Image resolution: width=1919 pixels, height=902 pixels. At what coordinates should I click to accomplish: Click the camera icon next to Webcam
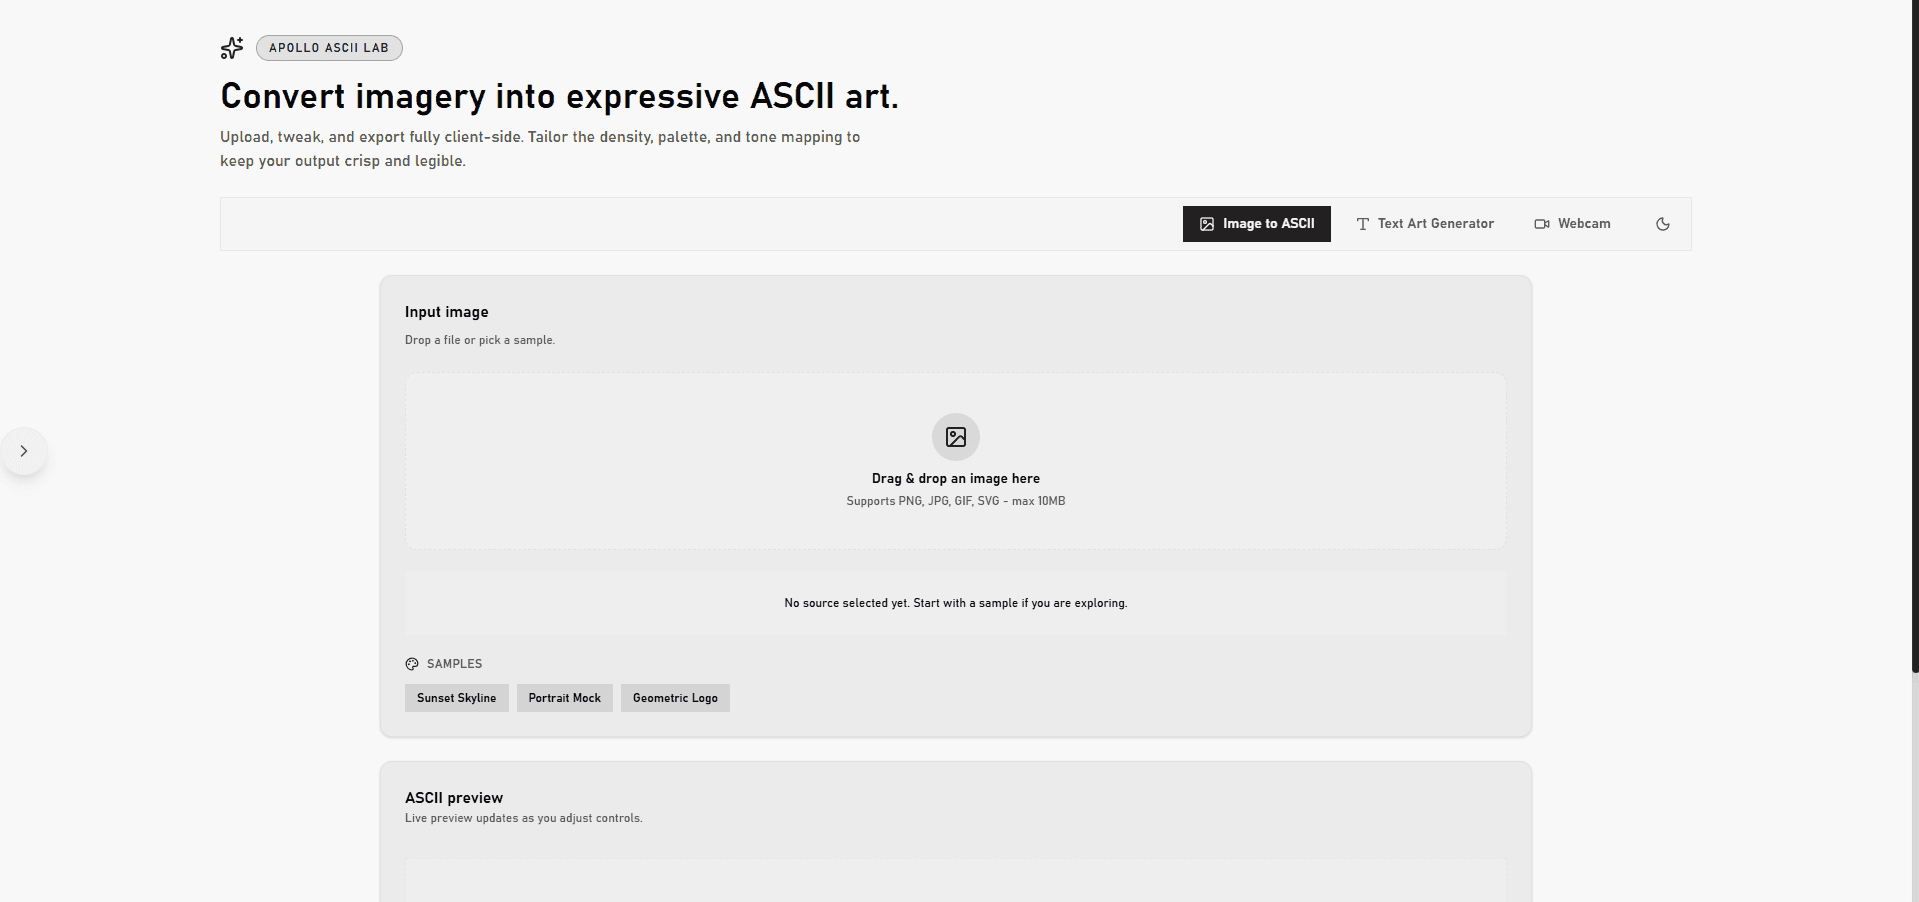(1541, 224)
